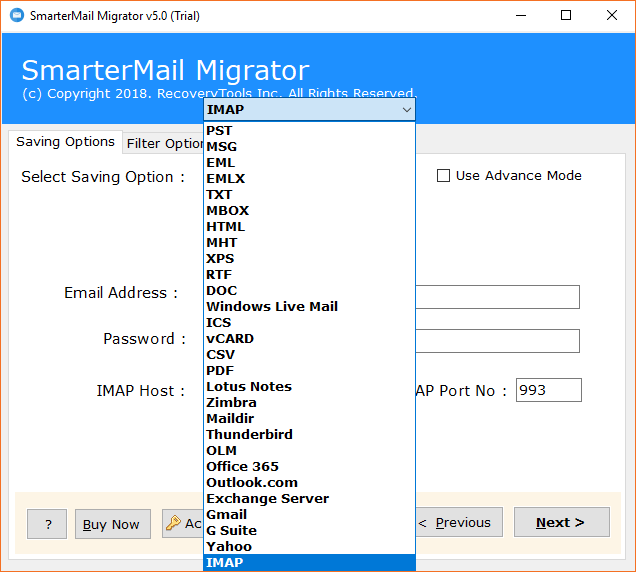636x572 pixels.
Task: Select Outlook.com saving option
Action: (x=309, y=482)
